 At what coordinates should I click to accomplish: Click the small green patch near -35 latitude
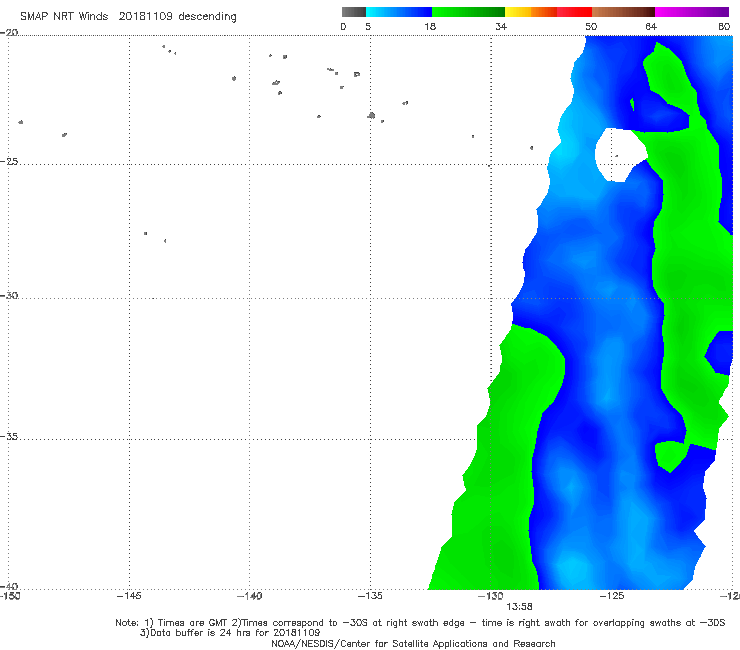(x=671, y=456)
